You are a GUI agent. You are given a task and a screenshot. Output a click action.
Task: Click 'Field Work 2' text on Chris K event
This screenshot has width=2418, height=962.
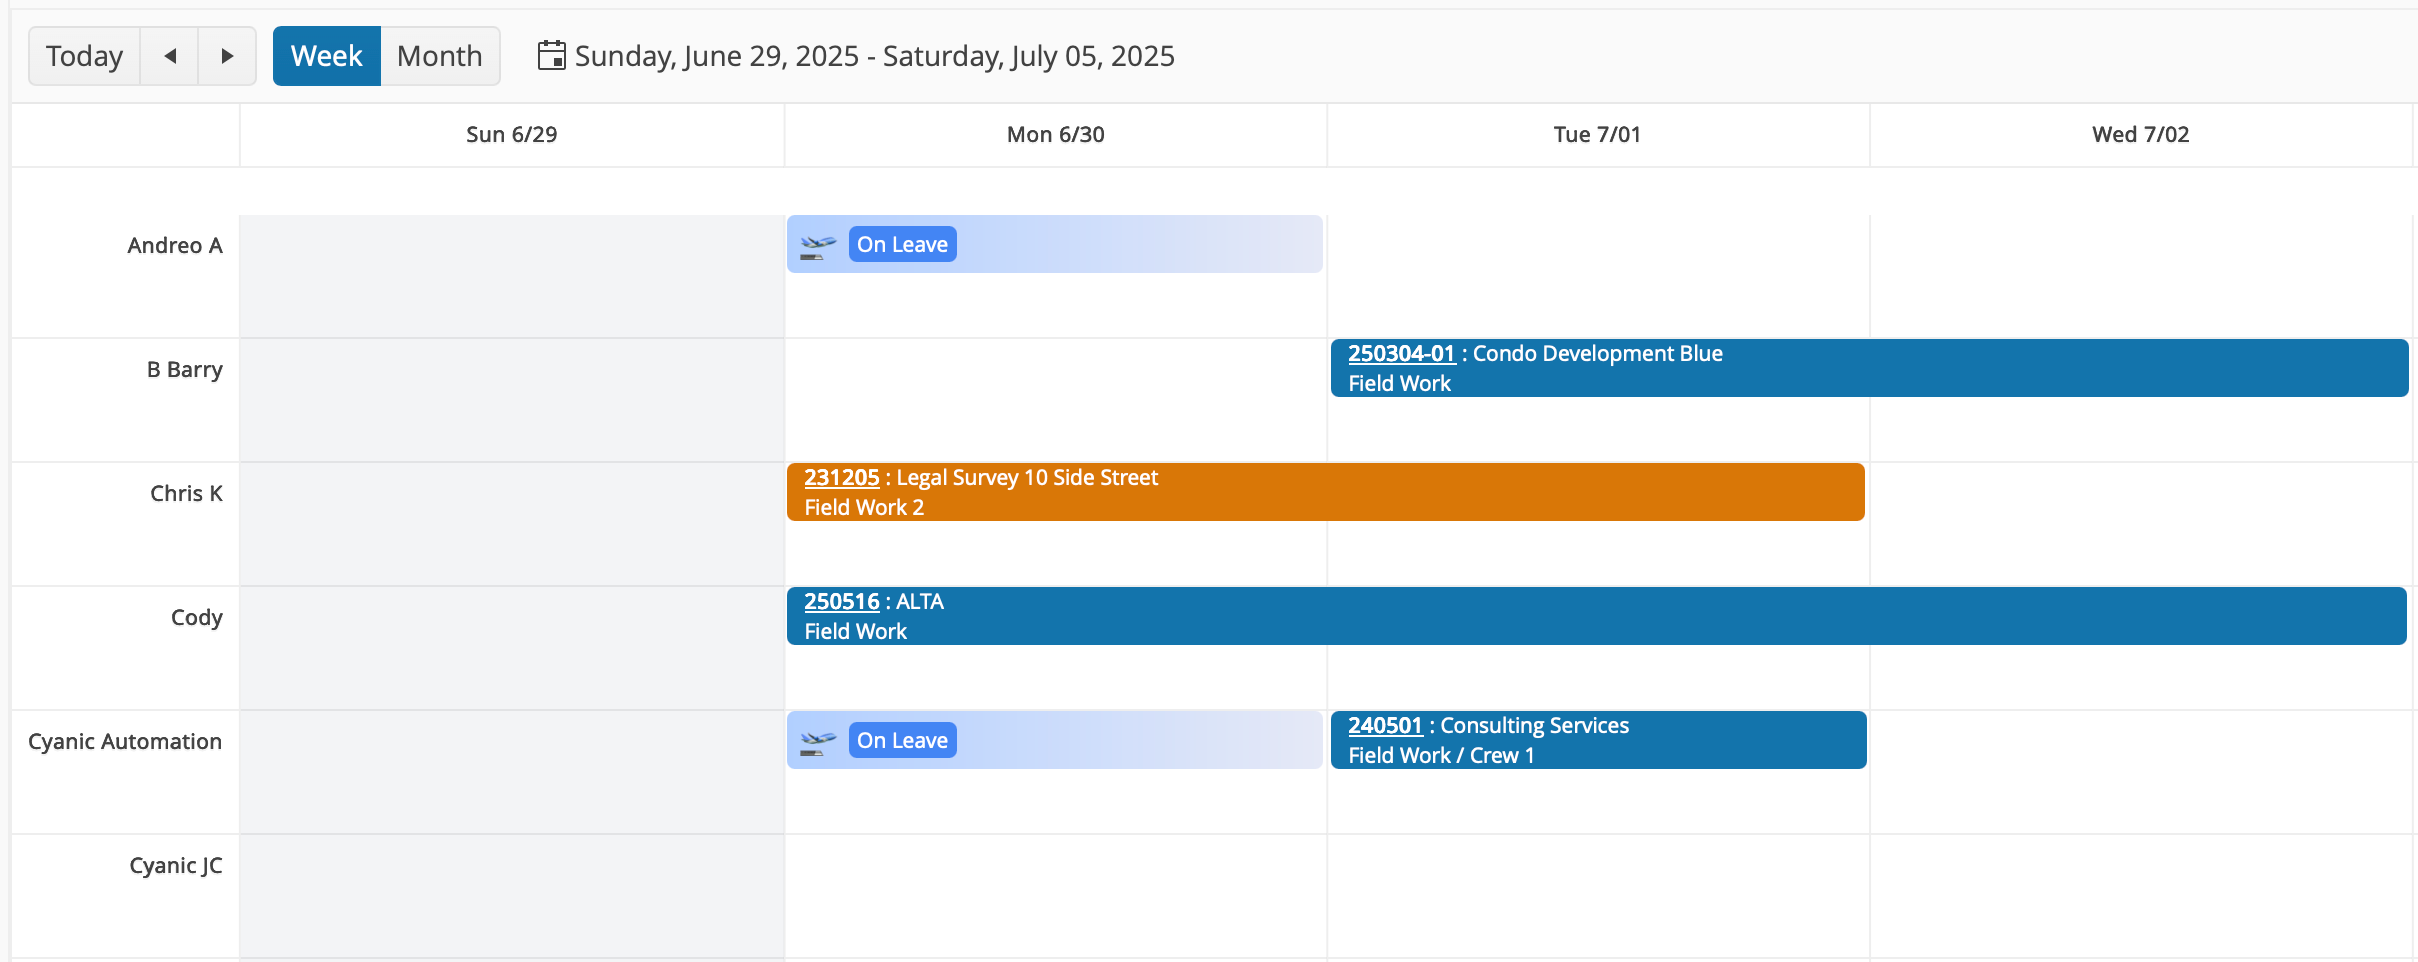point(864,507)
